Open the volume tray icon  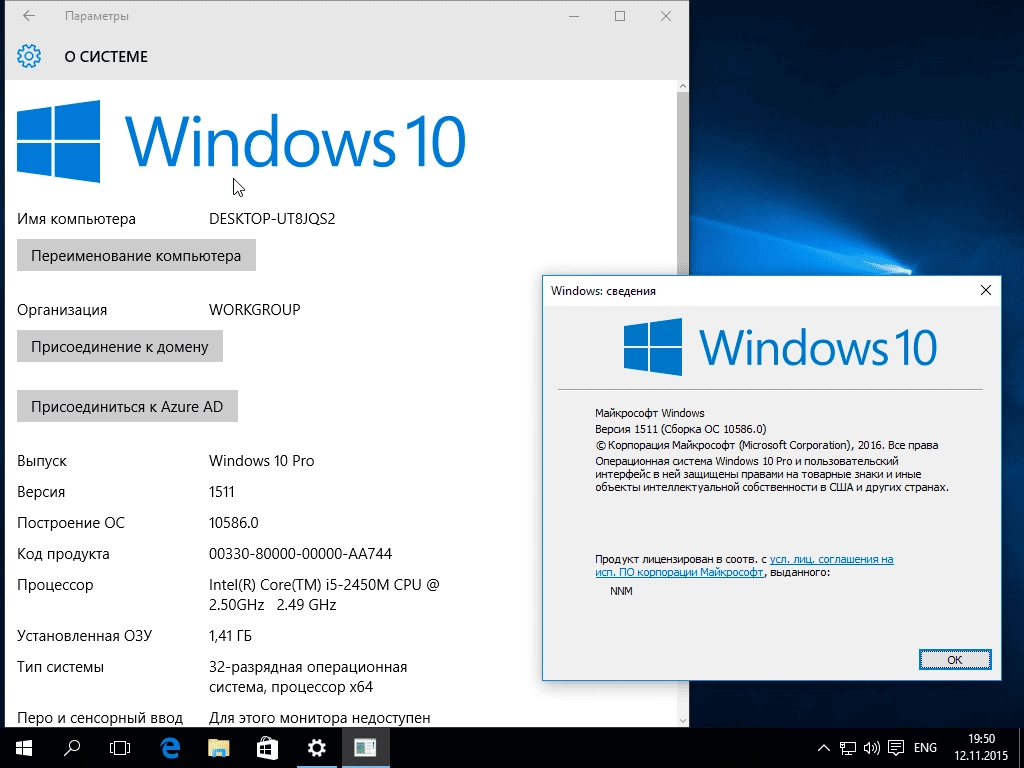[872, 748]
